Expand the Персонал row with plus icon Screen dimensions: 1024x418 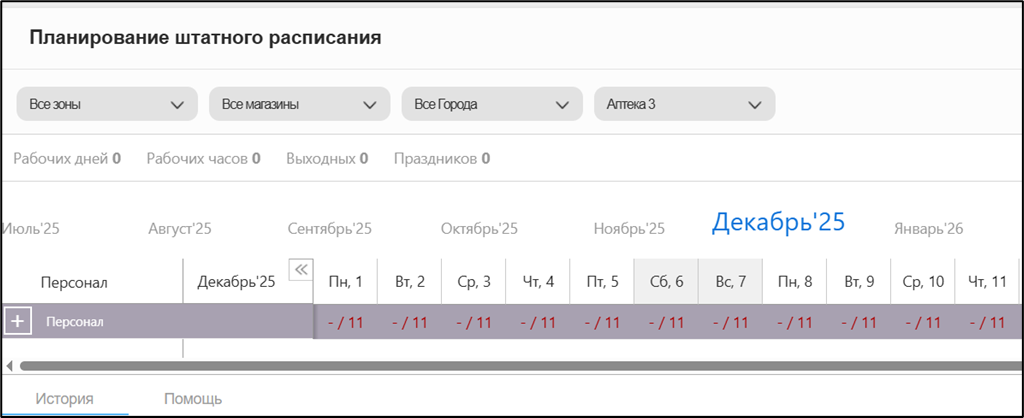coord(17,322)
